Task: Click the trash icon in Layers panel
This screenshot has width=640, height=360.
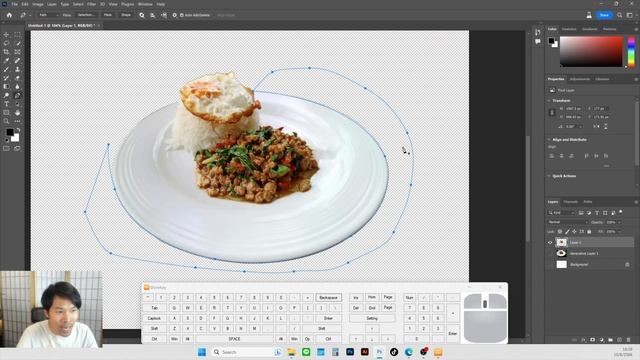Action: coord(628,340)
